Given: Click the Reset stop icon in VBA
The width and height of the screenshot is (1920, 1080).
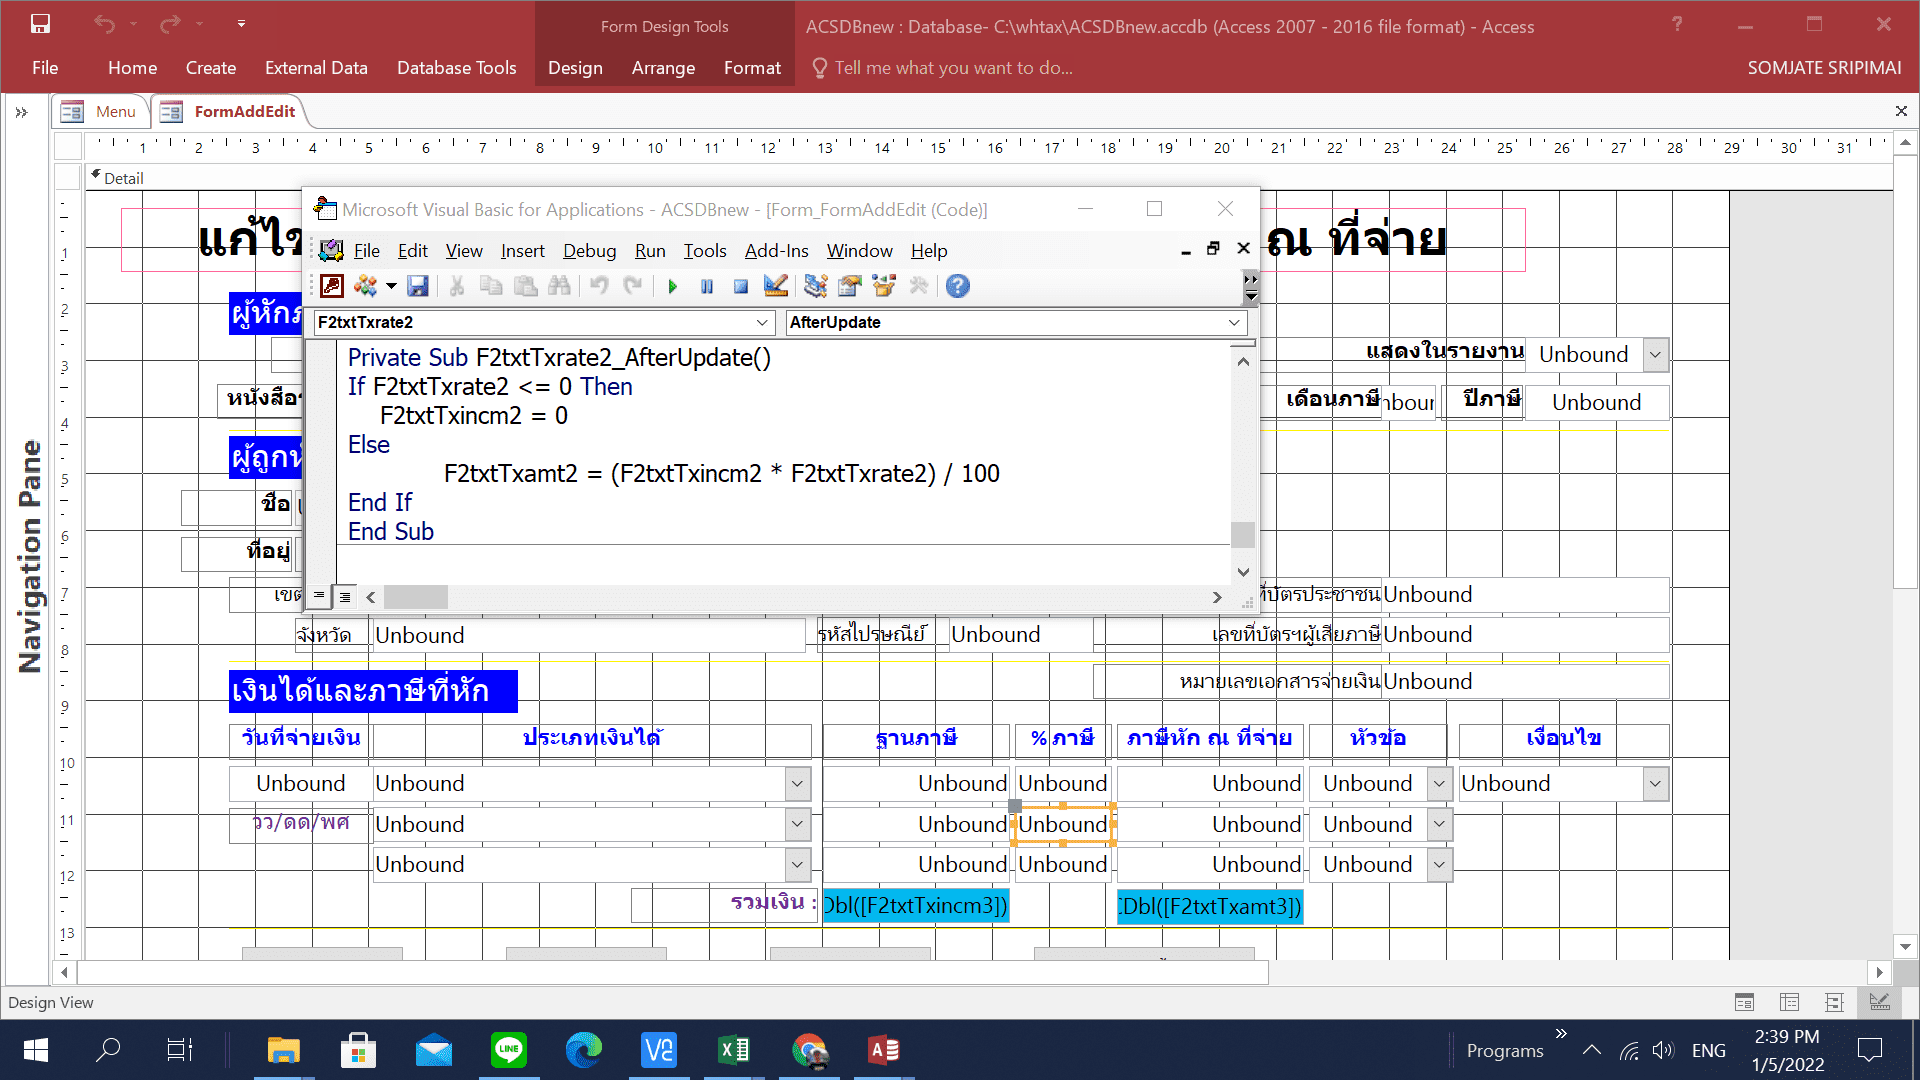Looking at the screenshot, I should (x=741, y=287).
